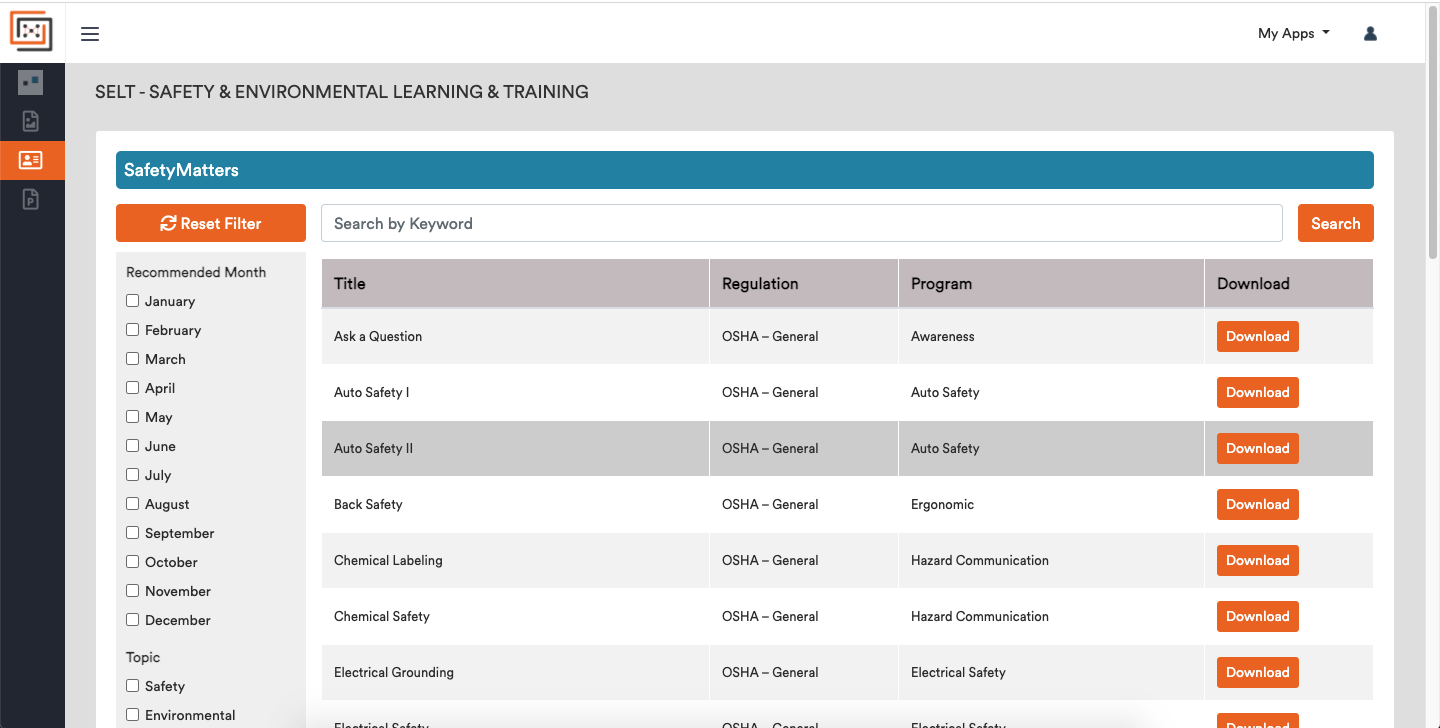Click the Topic filter label
The width and height of the screenshot is (1440, 728).
143,657
